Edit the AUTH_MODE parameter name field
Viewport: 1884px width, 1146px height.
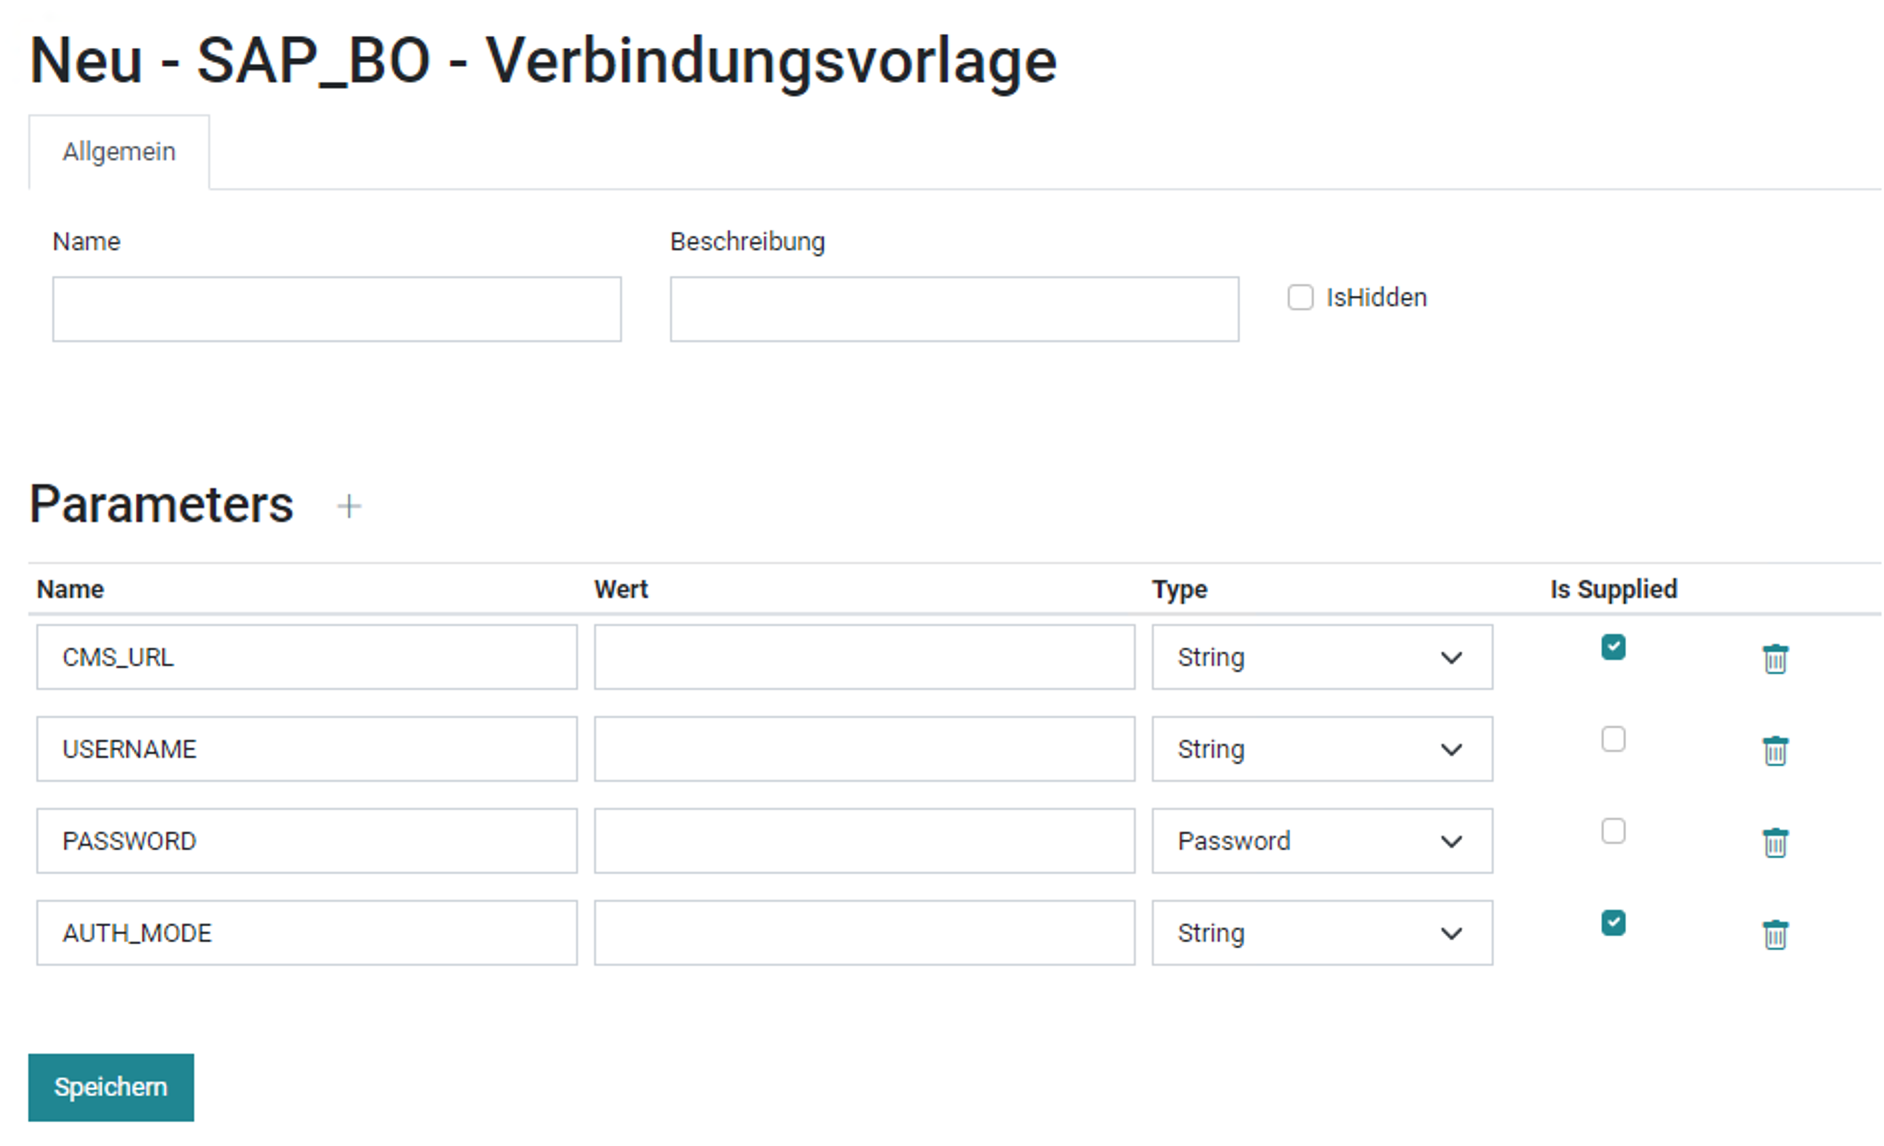[x=307, y=933]
